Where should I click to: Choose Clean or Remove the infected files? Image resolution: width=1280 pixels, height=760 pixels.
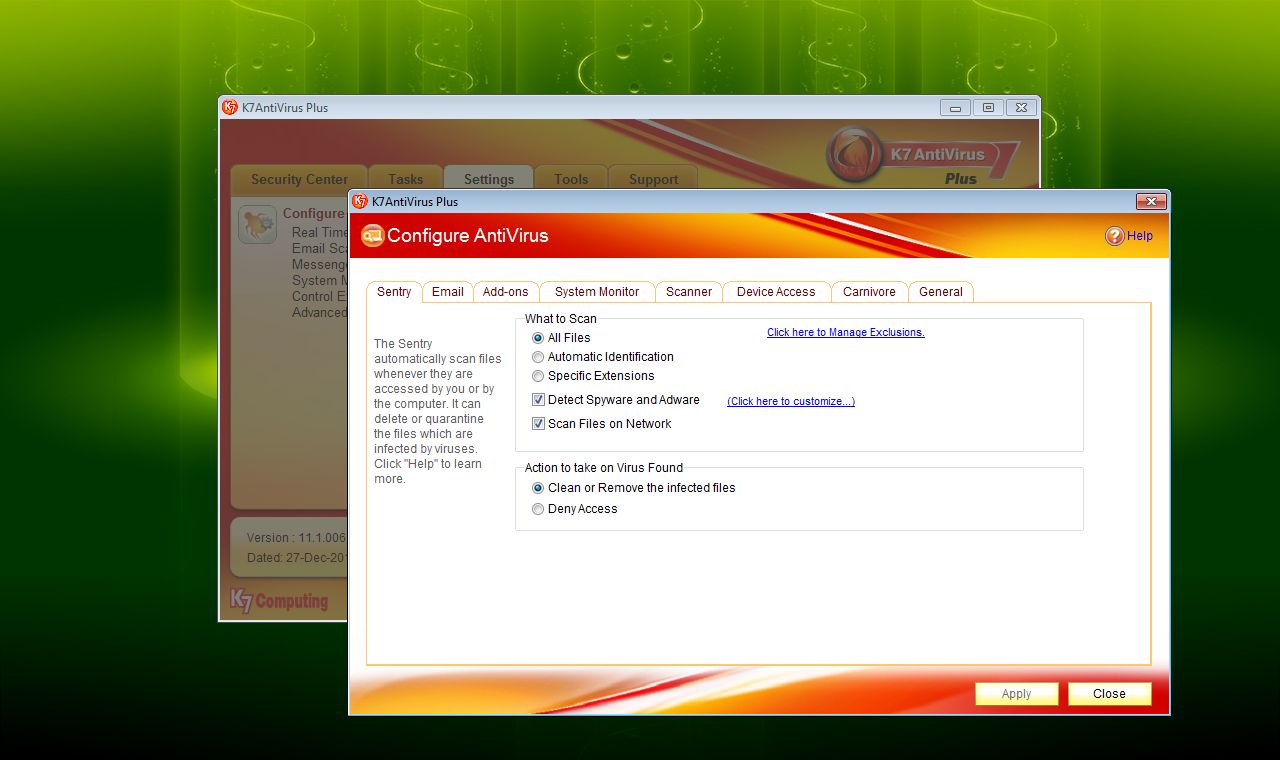(x=538, y=488)
